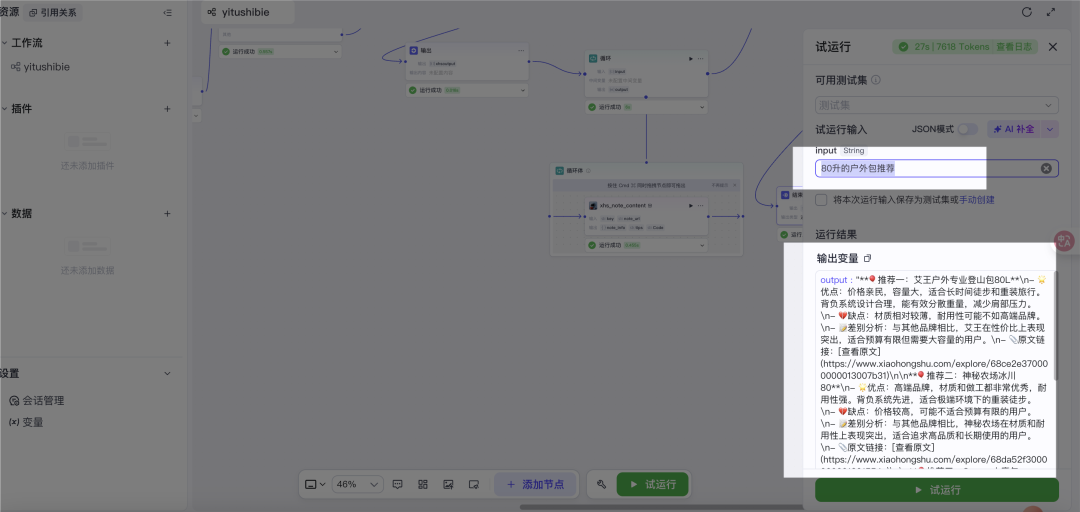Click AI 补全 button

tap(1014, 129)
